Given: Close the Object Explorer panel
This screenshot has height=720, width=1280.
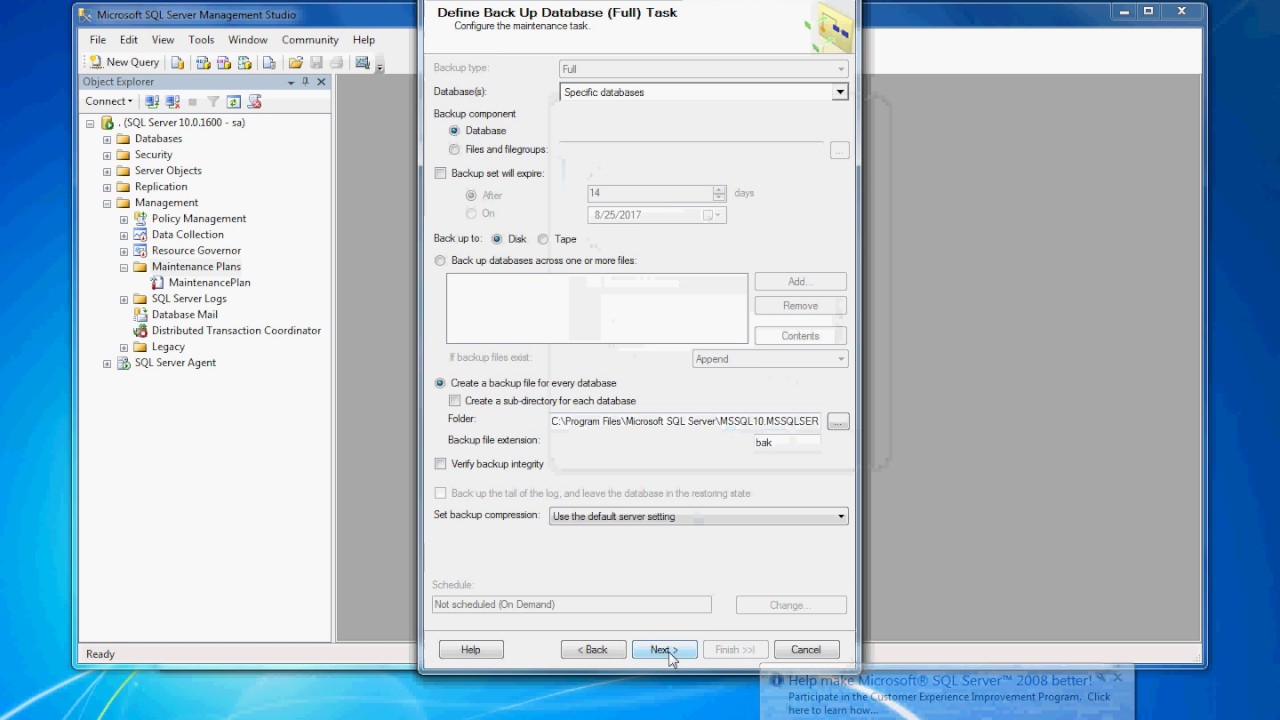Looking at the screenshot, I should click(x=321, y=82).
